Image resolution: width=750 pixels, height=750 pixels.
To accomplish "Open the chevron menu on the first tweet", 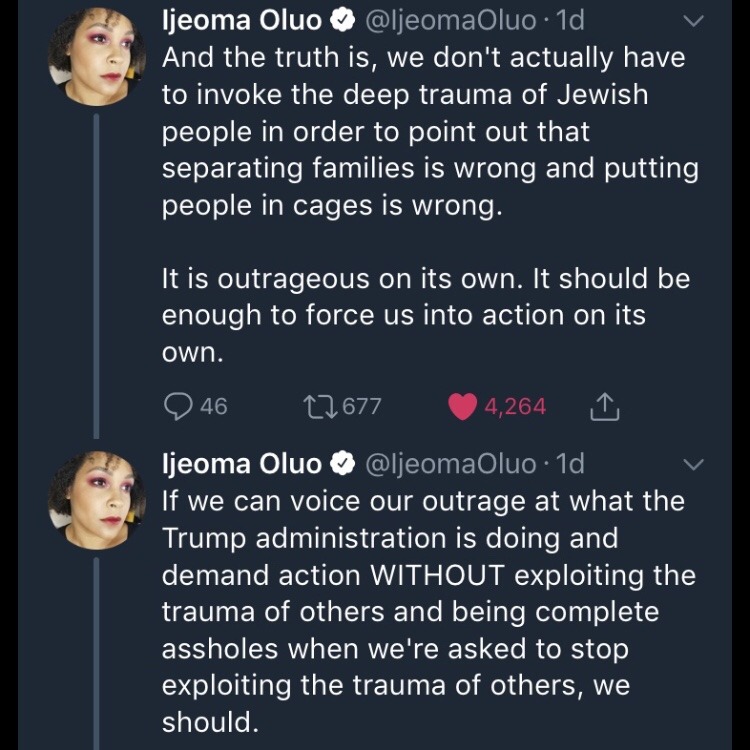I will pos(692,20).
